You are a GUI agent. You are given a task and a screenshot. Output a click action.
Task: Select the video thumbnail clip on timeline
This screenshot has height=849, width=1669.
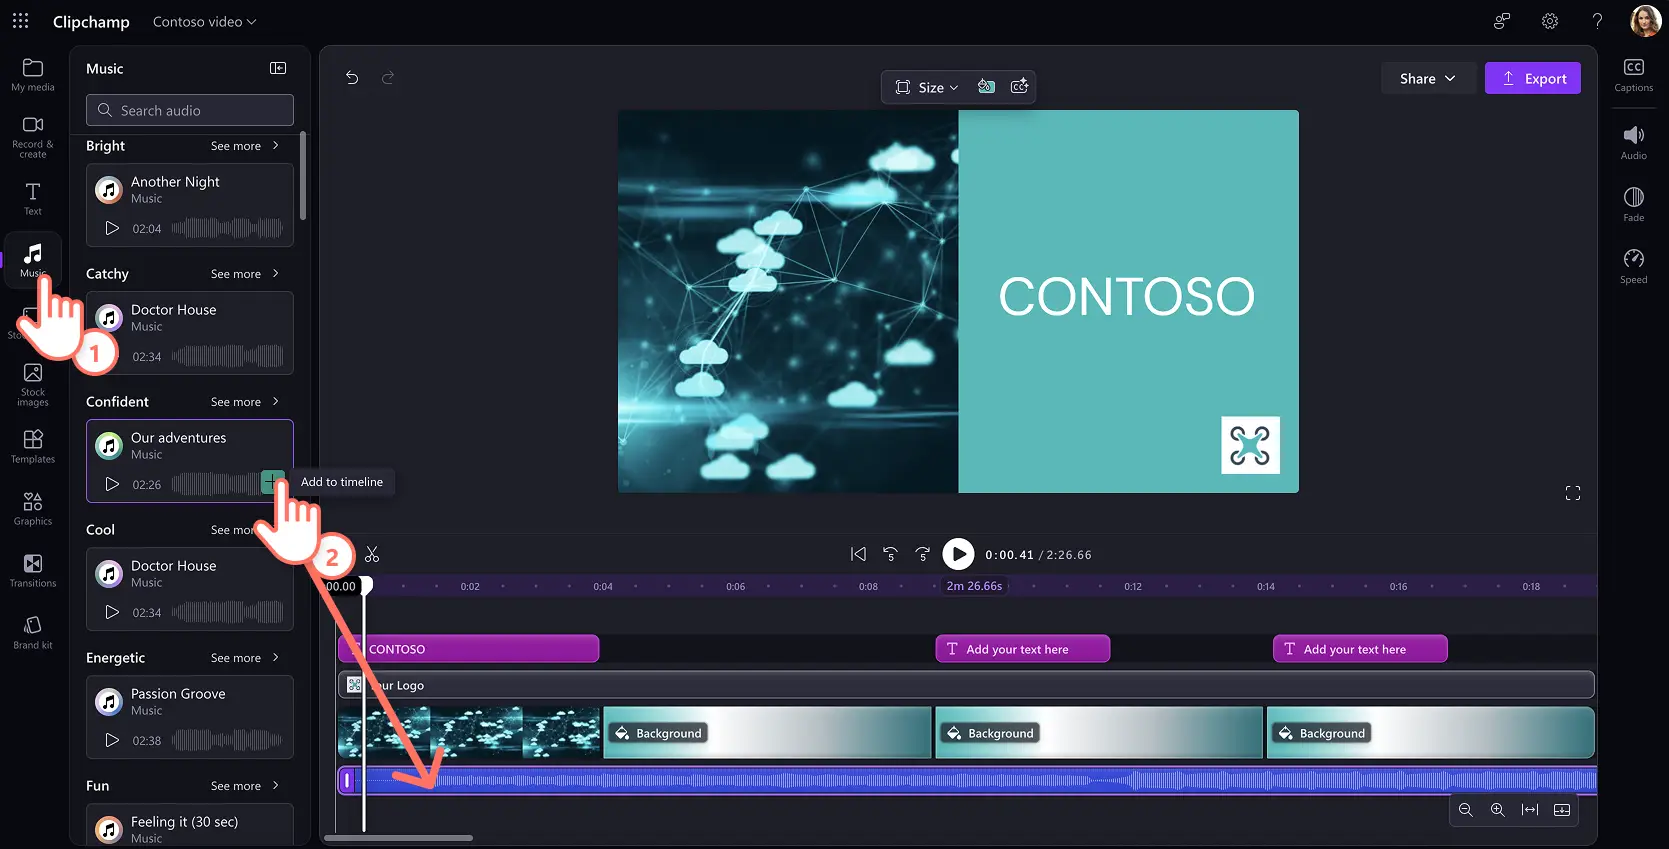coord(469,733)
